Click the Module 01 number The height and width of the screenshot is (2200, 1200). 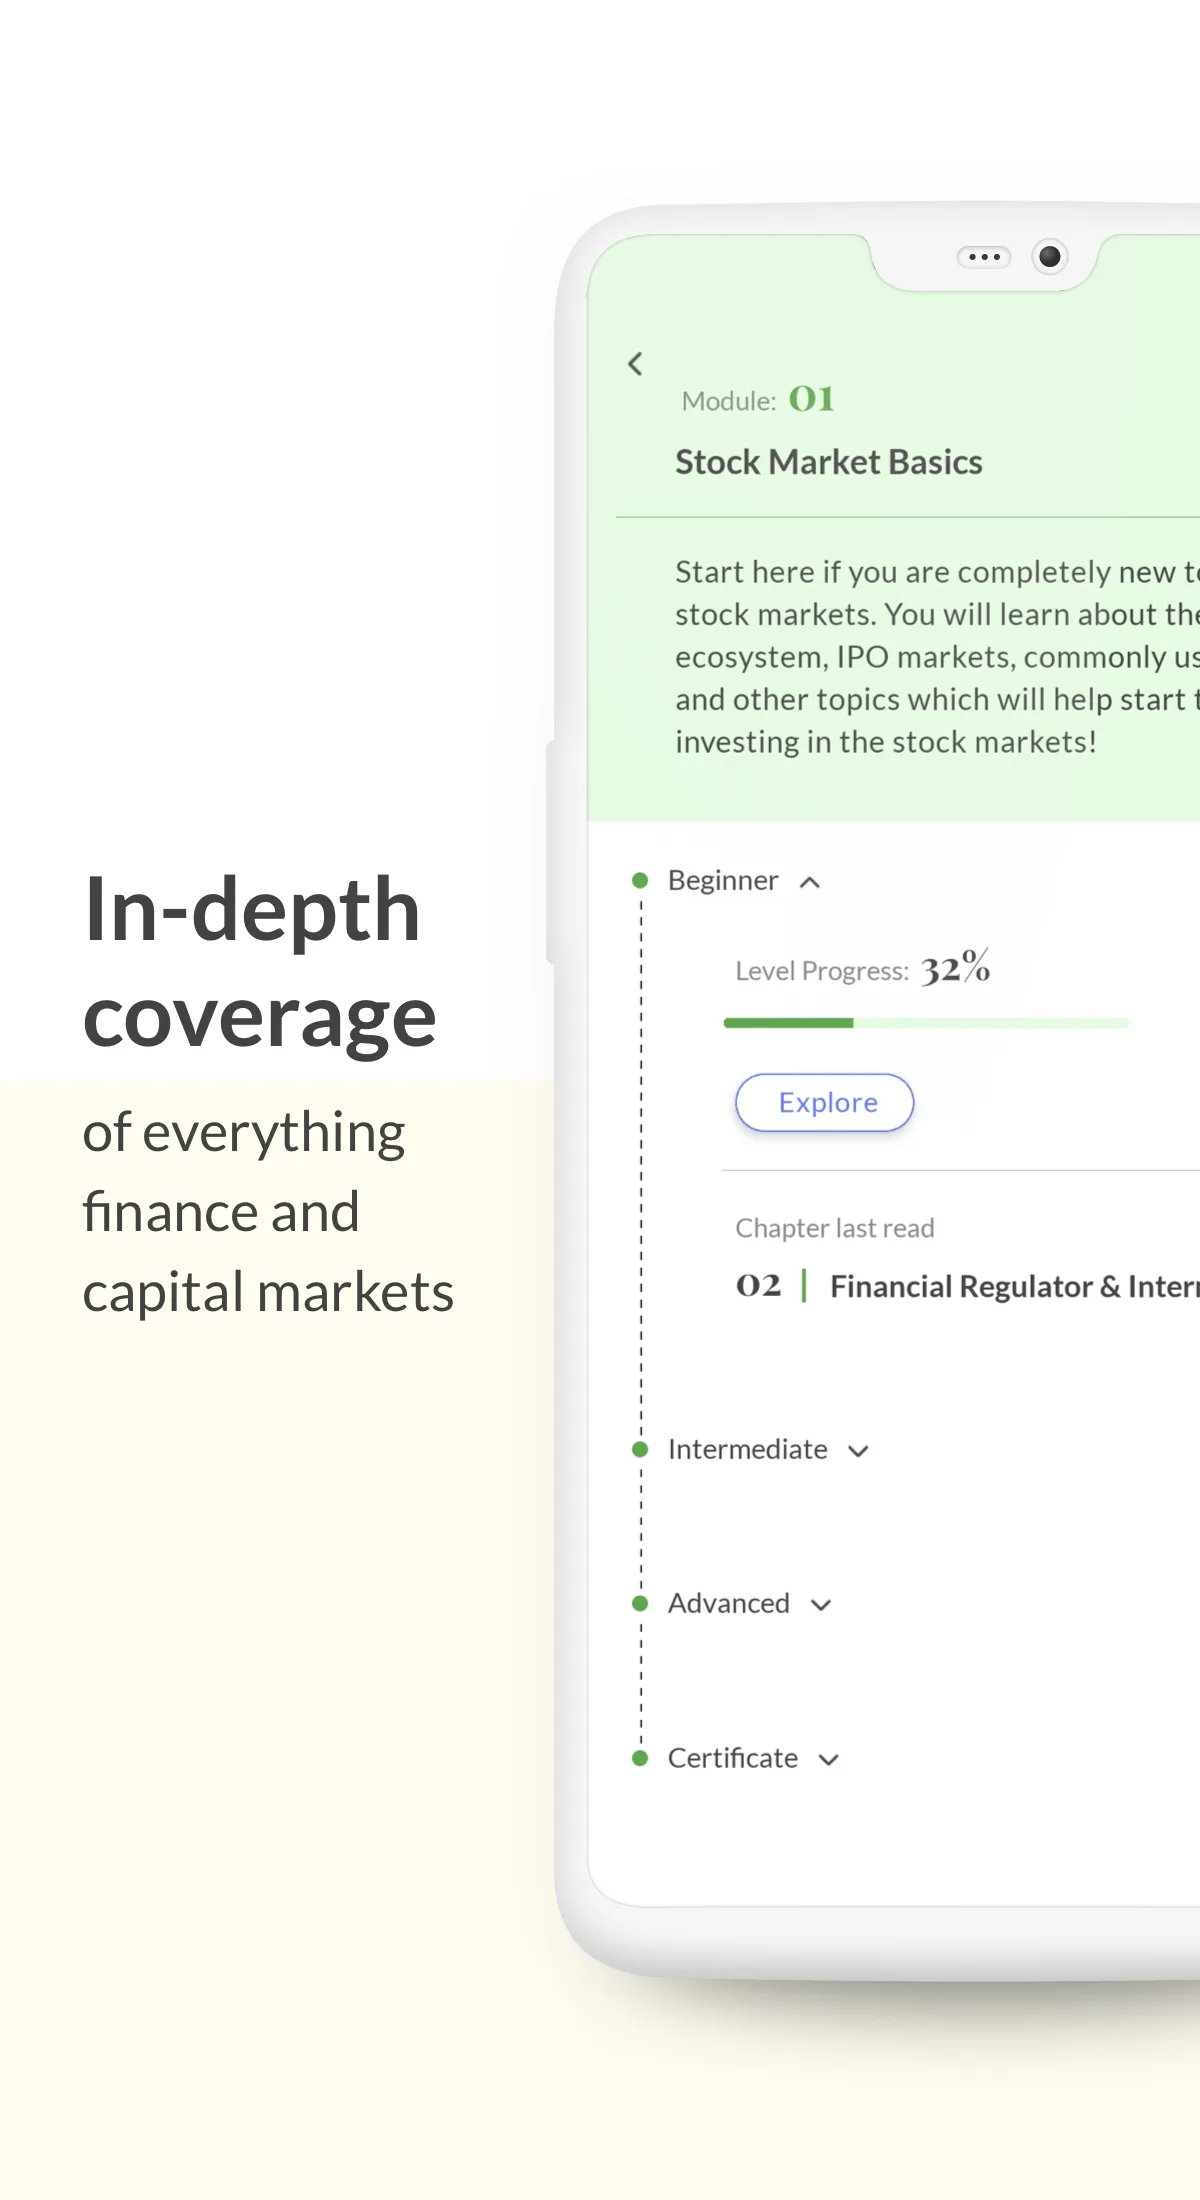point(811,399)
